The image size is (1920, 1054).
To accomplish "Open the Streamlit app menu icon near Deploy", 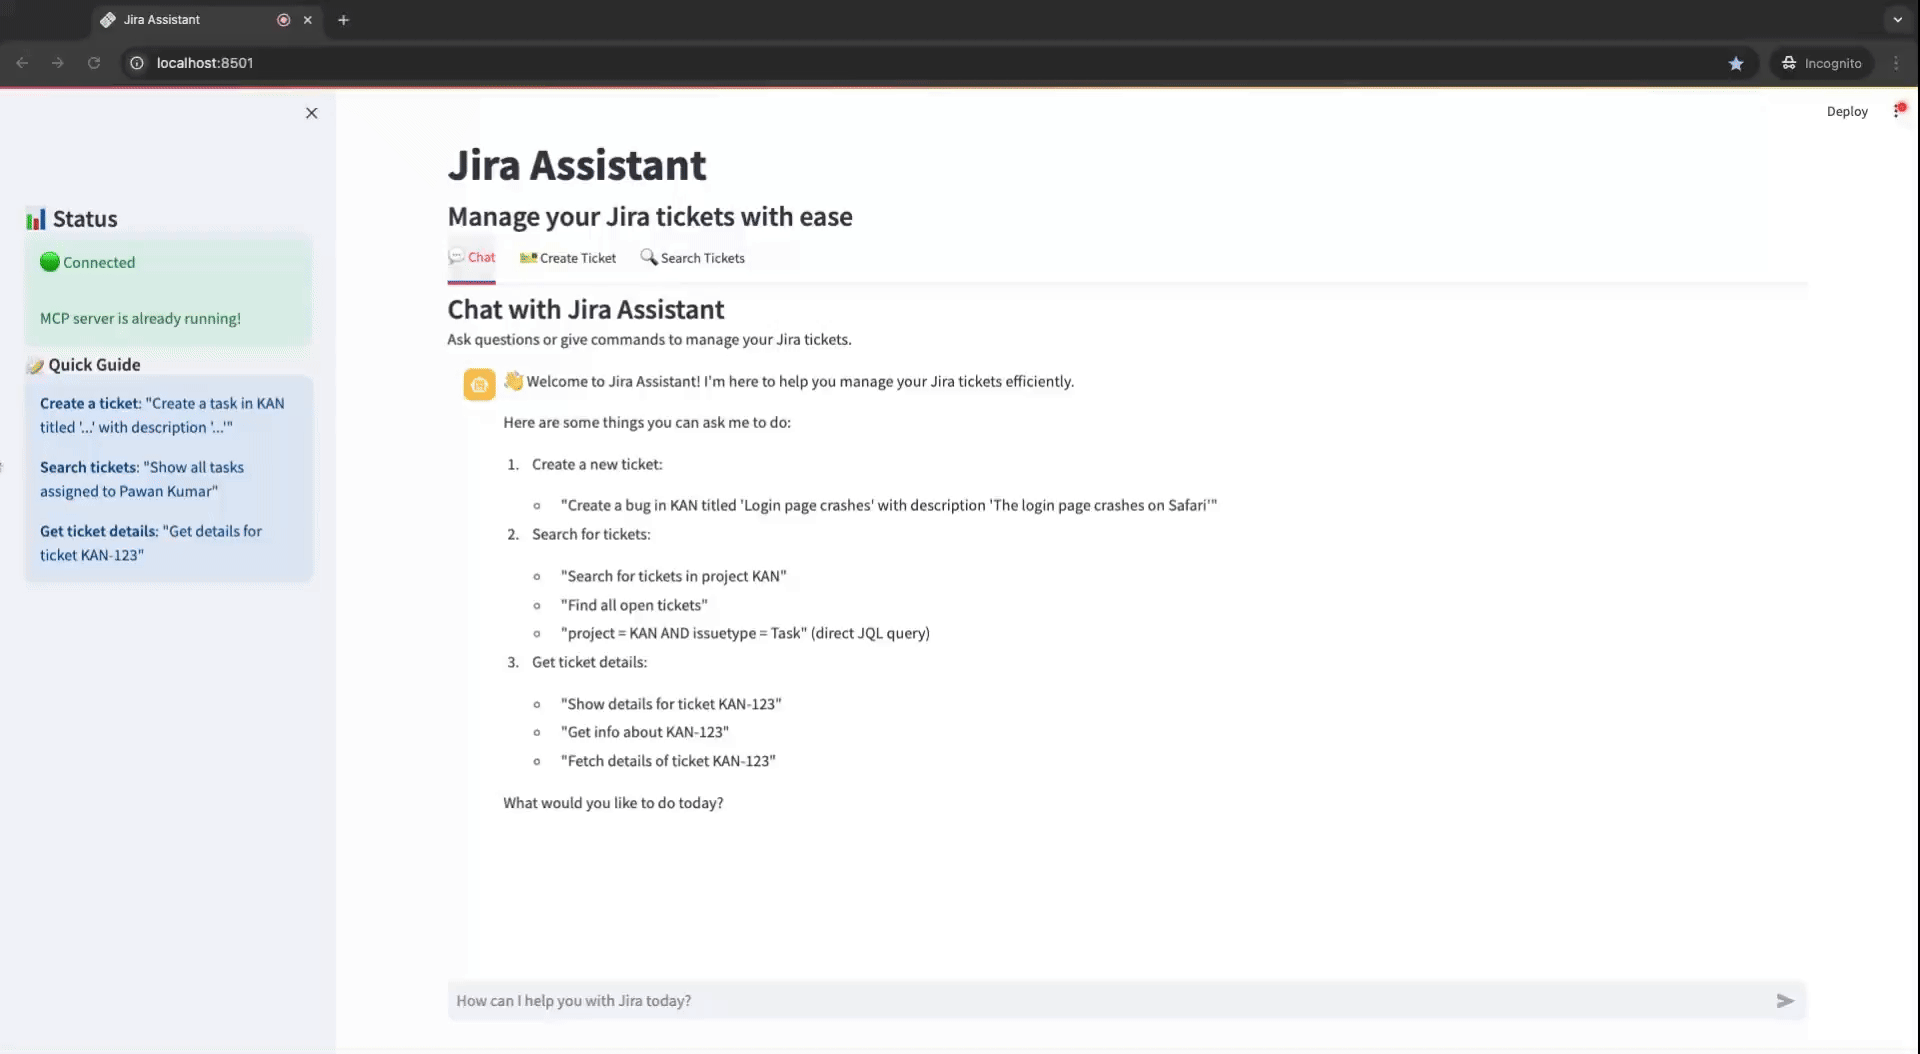I will pyautogui.click(x=1899, y=110).
